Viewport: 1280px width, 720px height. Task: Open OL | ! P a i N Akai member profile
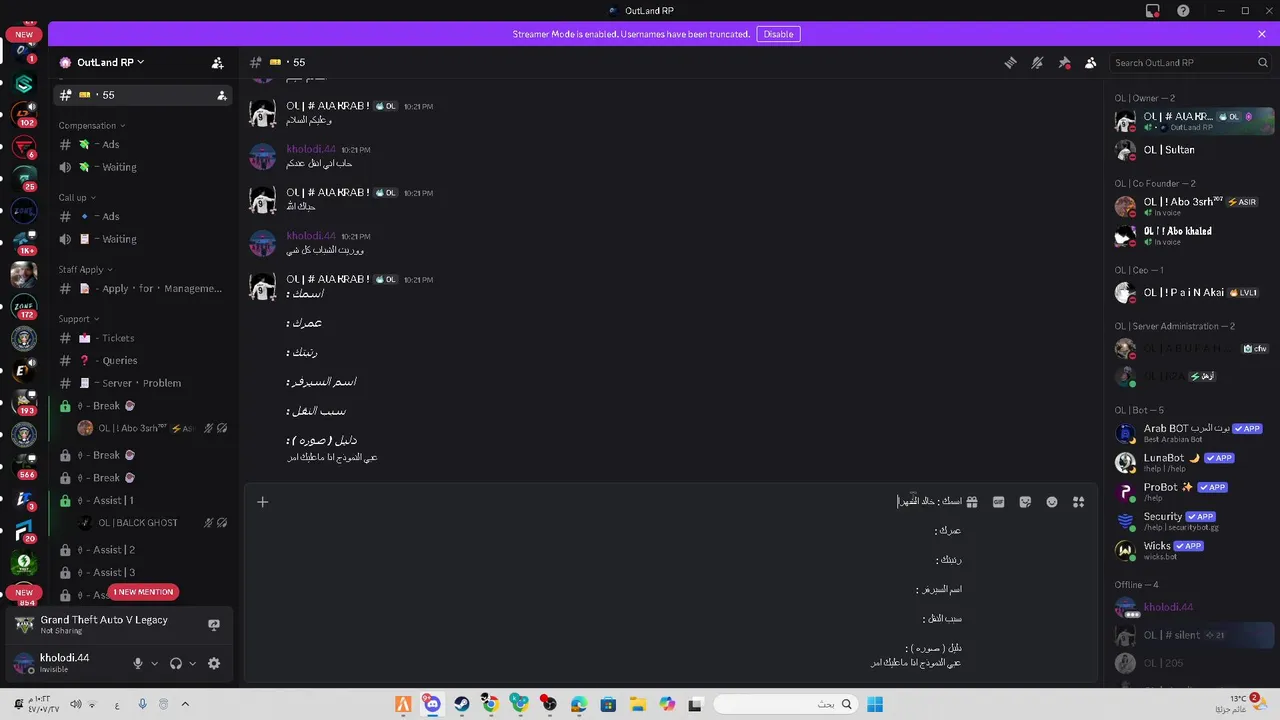tap(1194, 293)
